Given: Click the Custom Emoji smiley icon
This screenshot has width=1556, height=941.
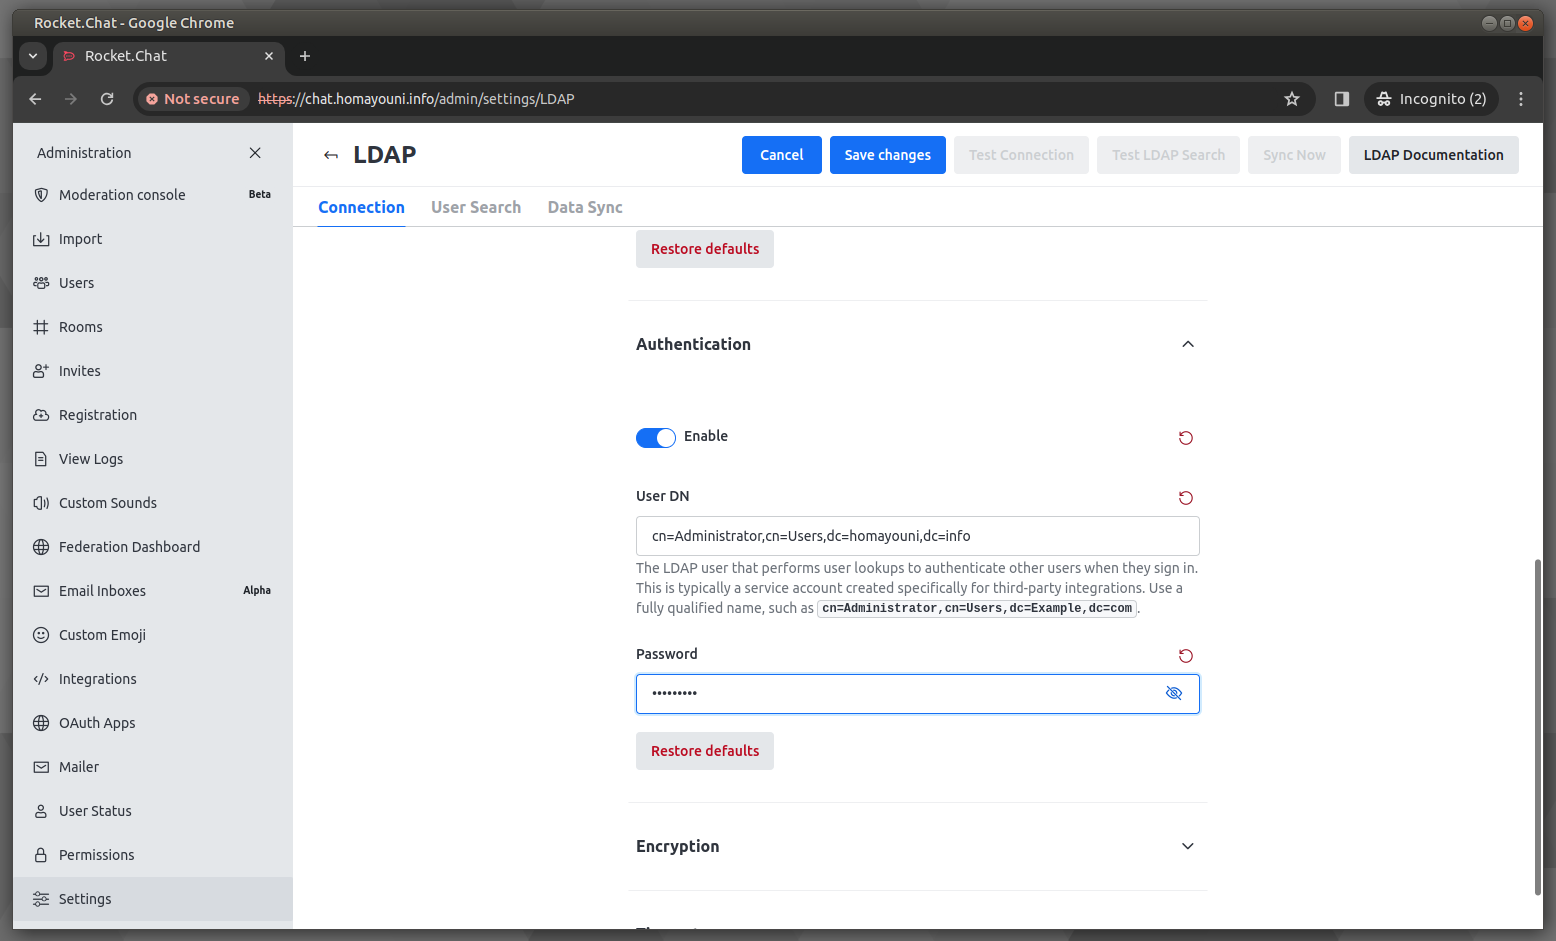Looking at the screenshot, I should tap(41, 635).
